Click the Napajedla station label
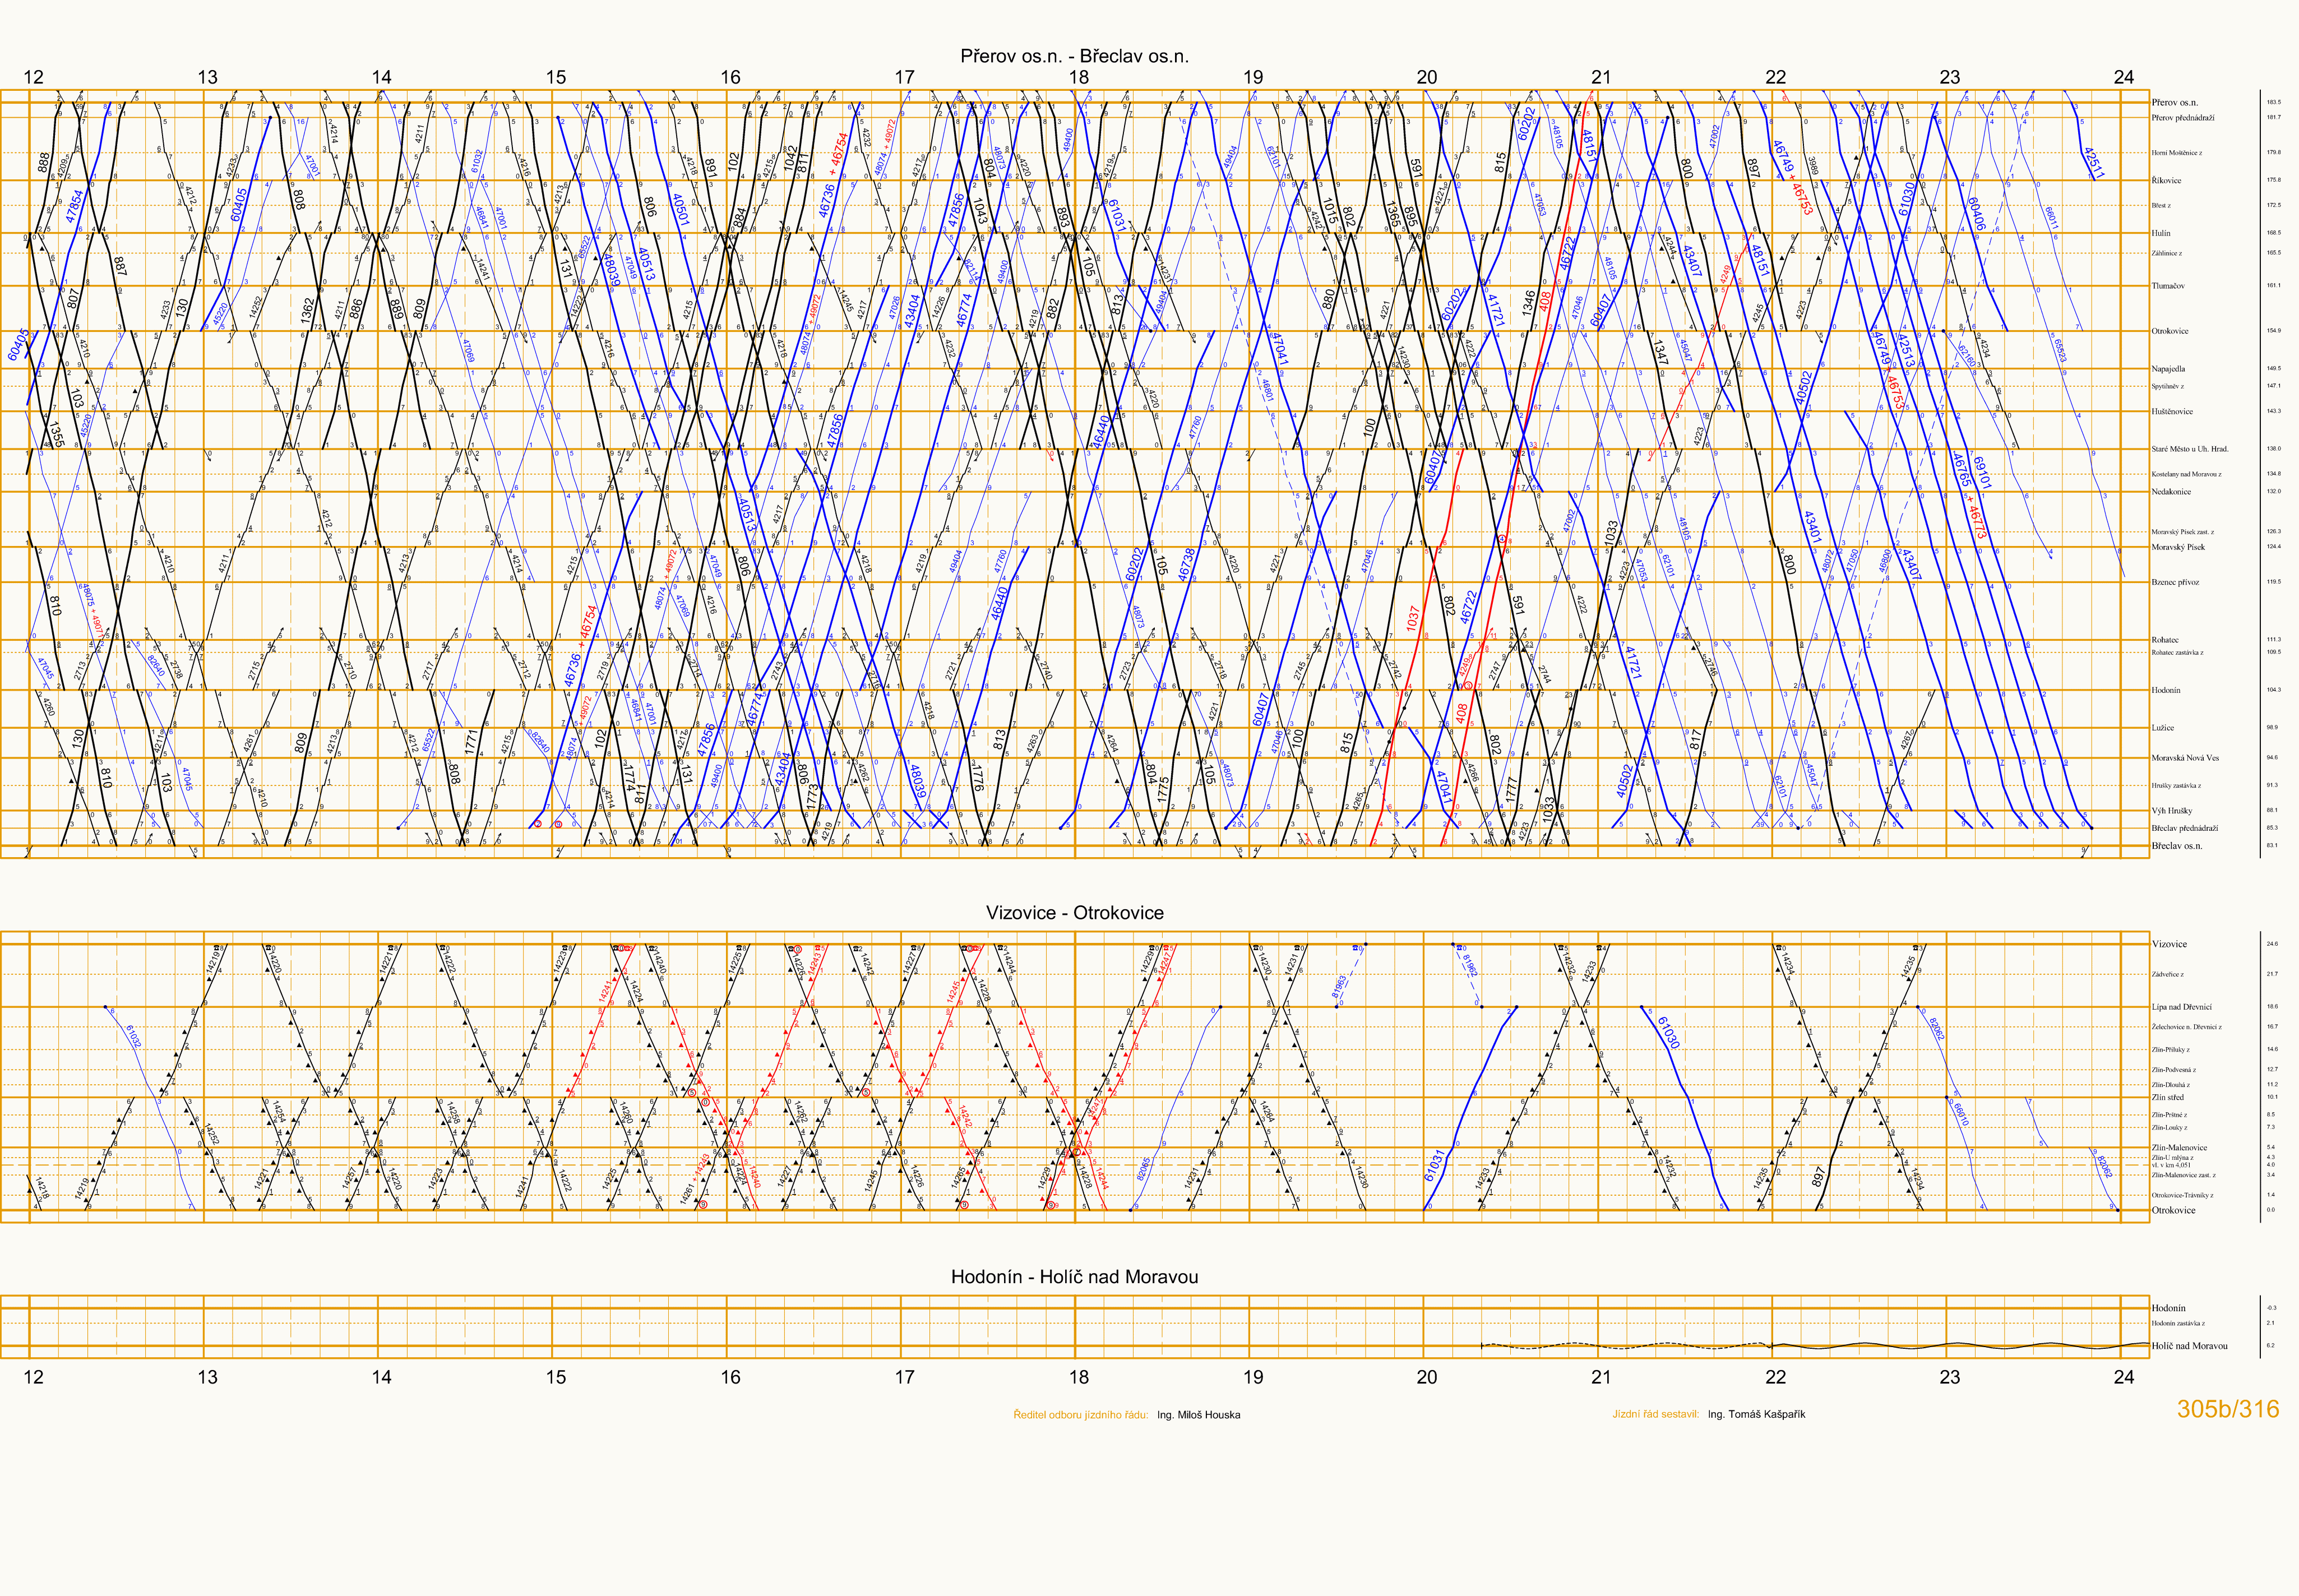 click(2168, 369)
